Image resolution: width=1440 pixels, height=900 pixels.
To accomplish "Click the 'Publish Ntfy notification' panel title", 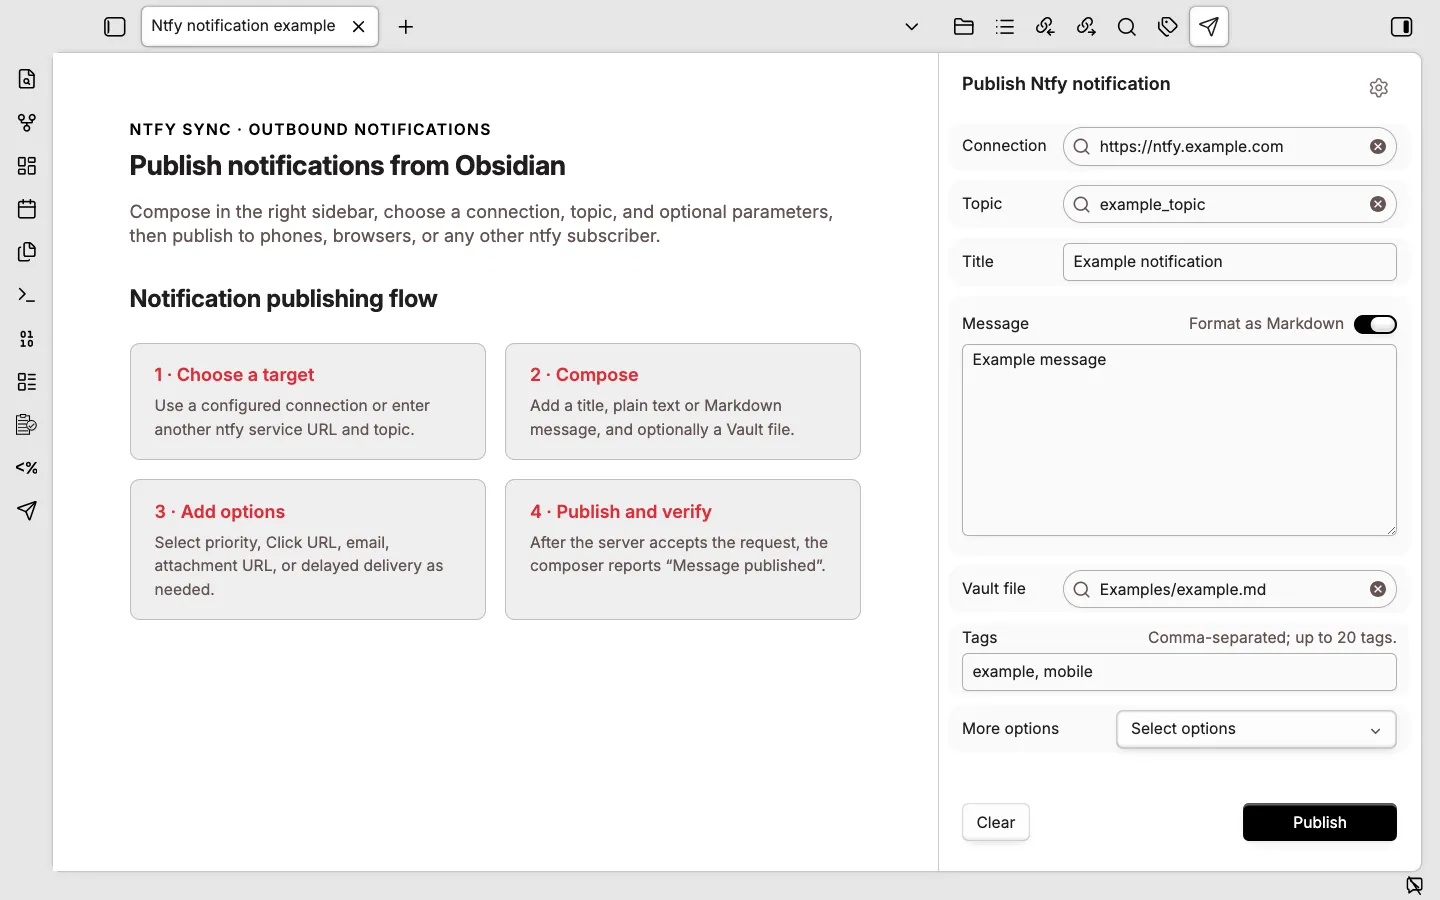I will (x=1066, y=85).
